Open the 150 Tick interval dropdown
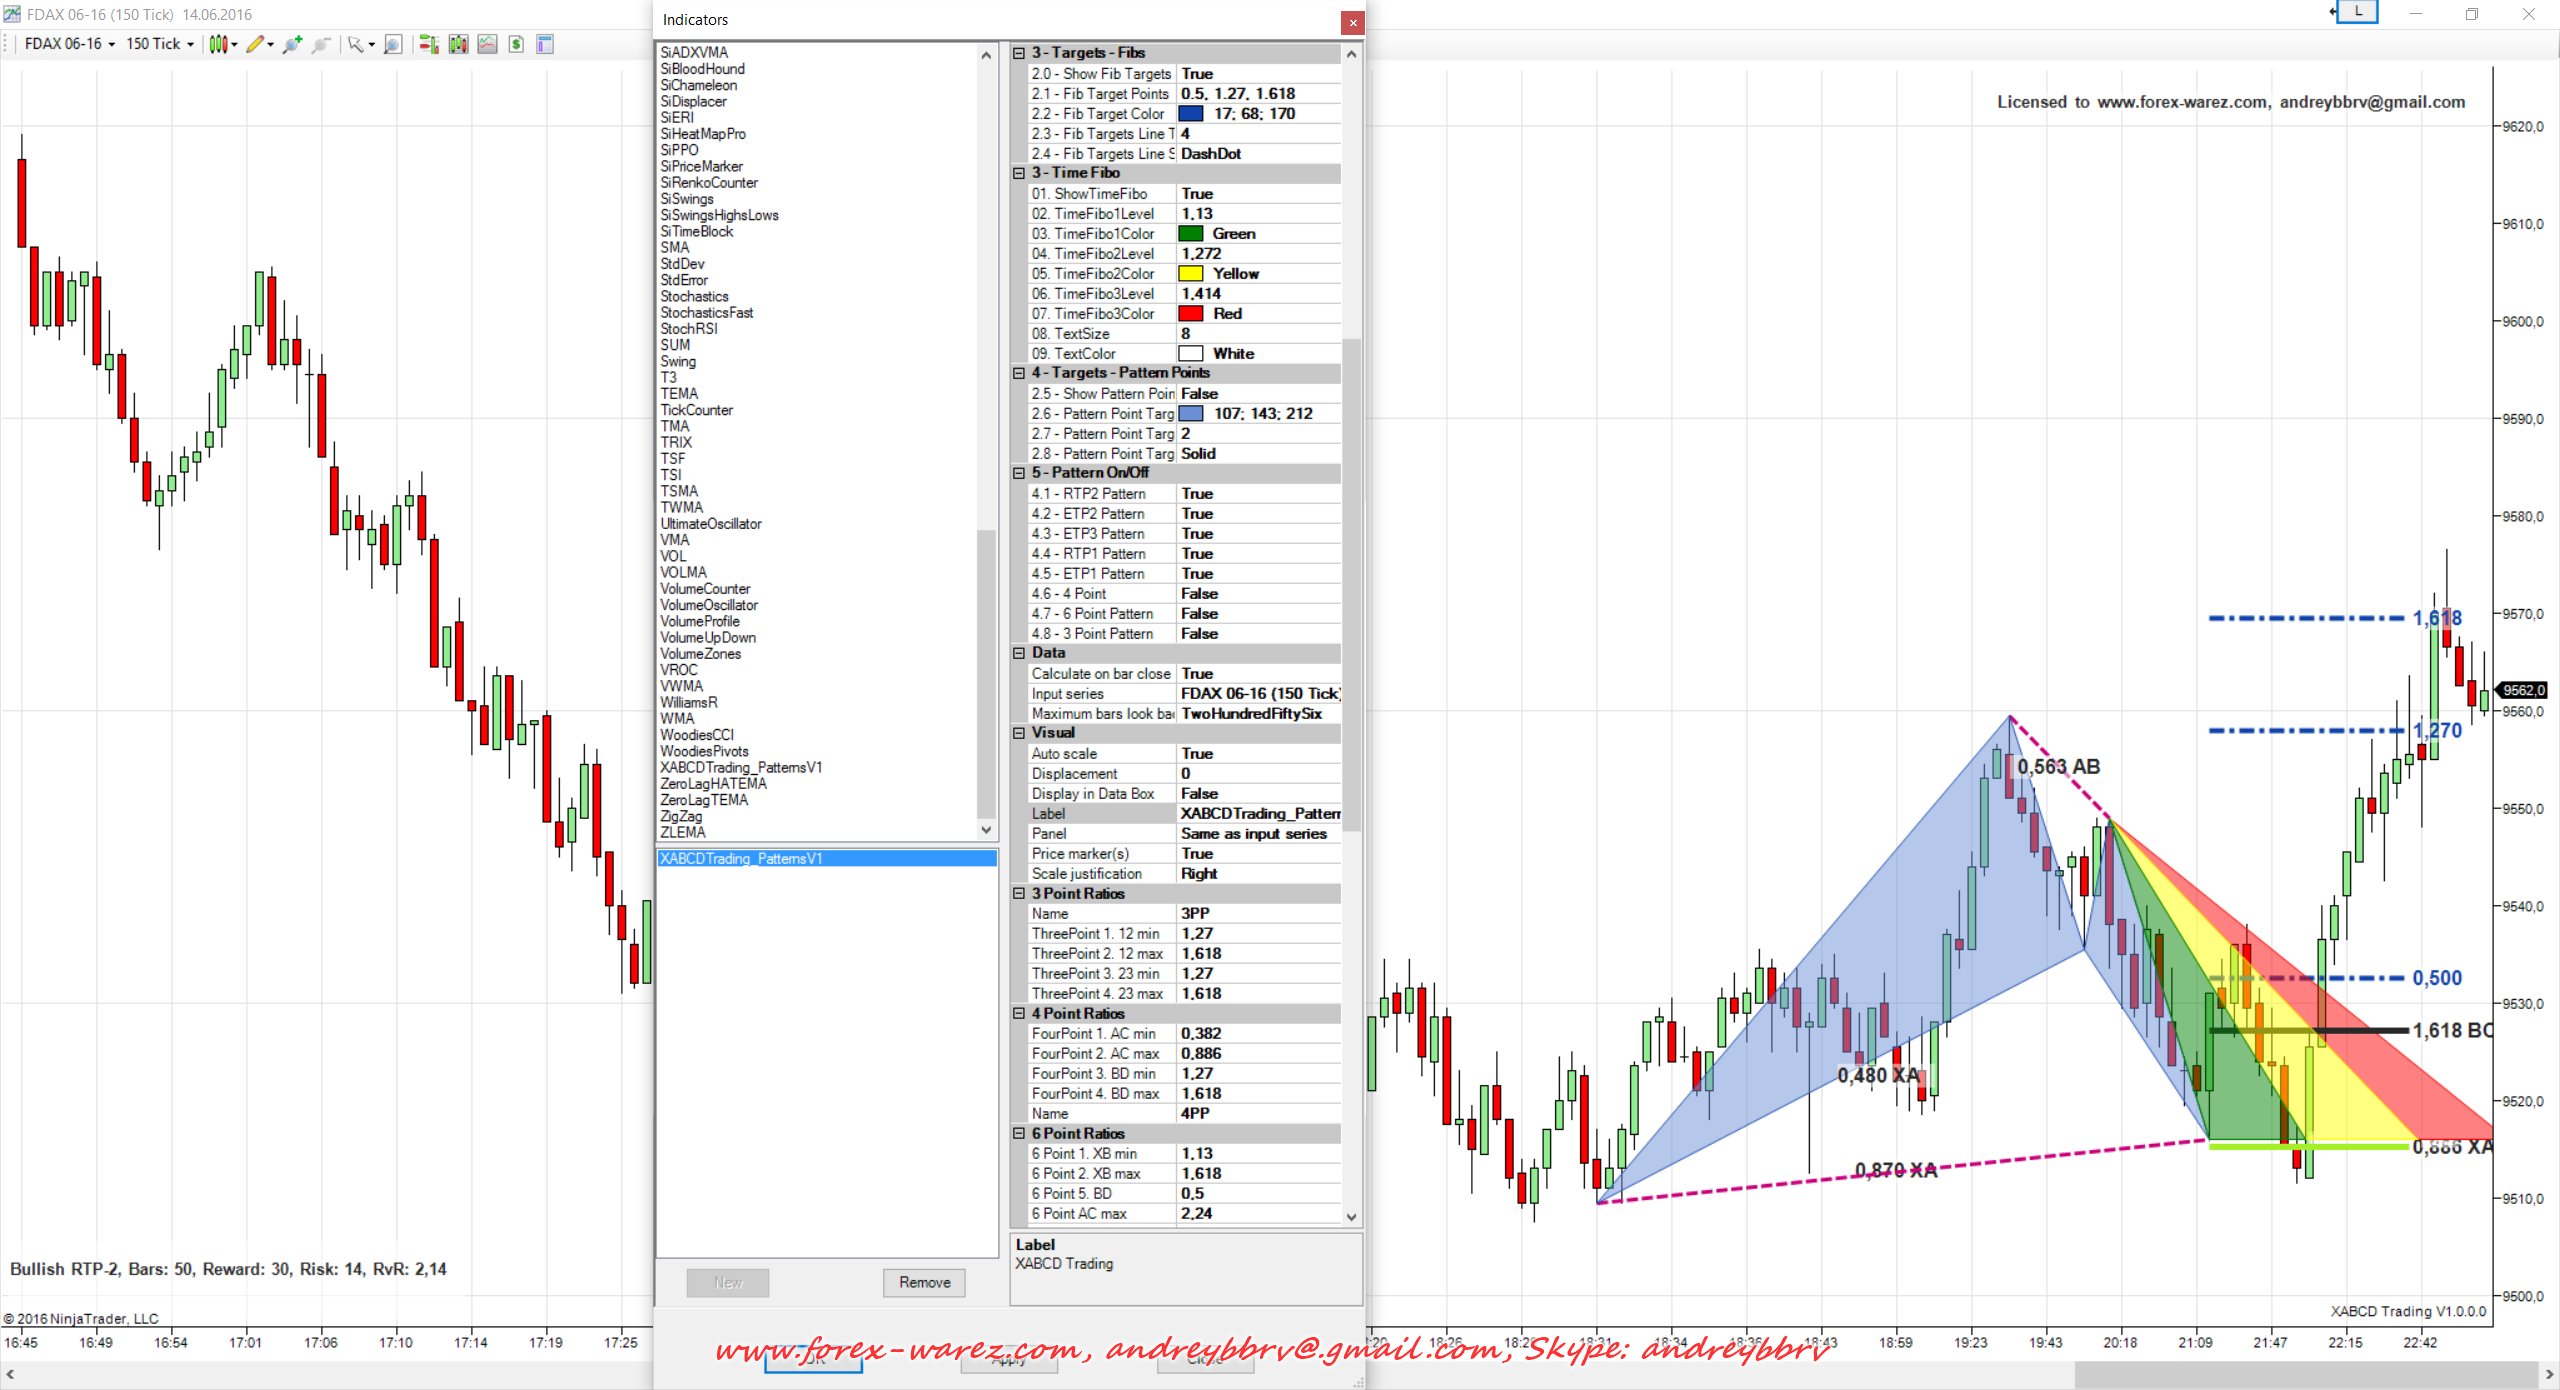 [x=160, y=44]
